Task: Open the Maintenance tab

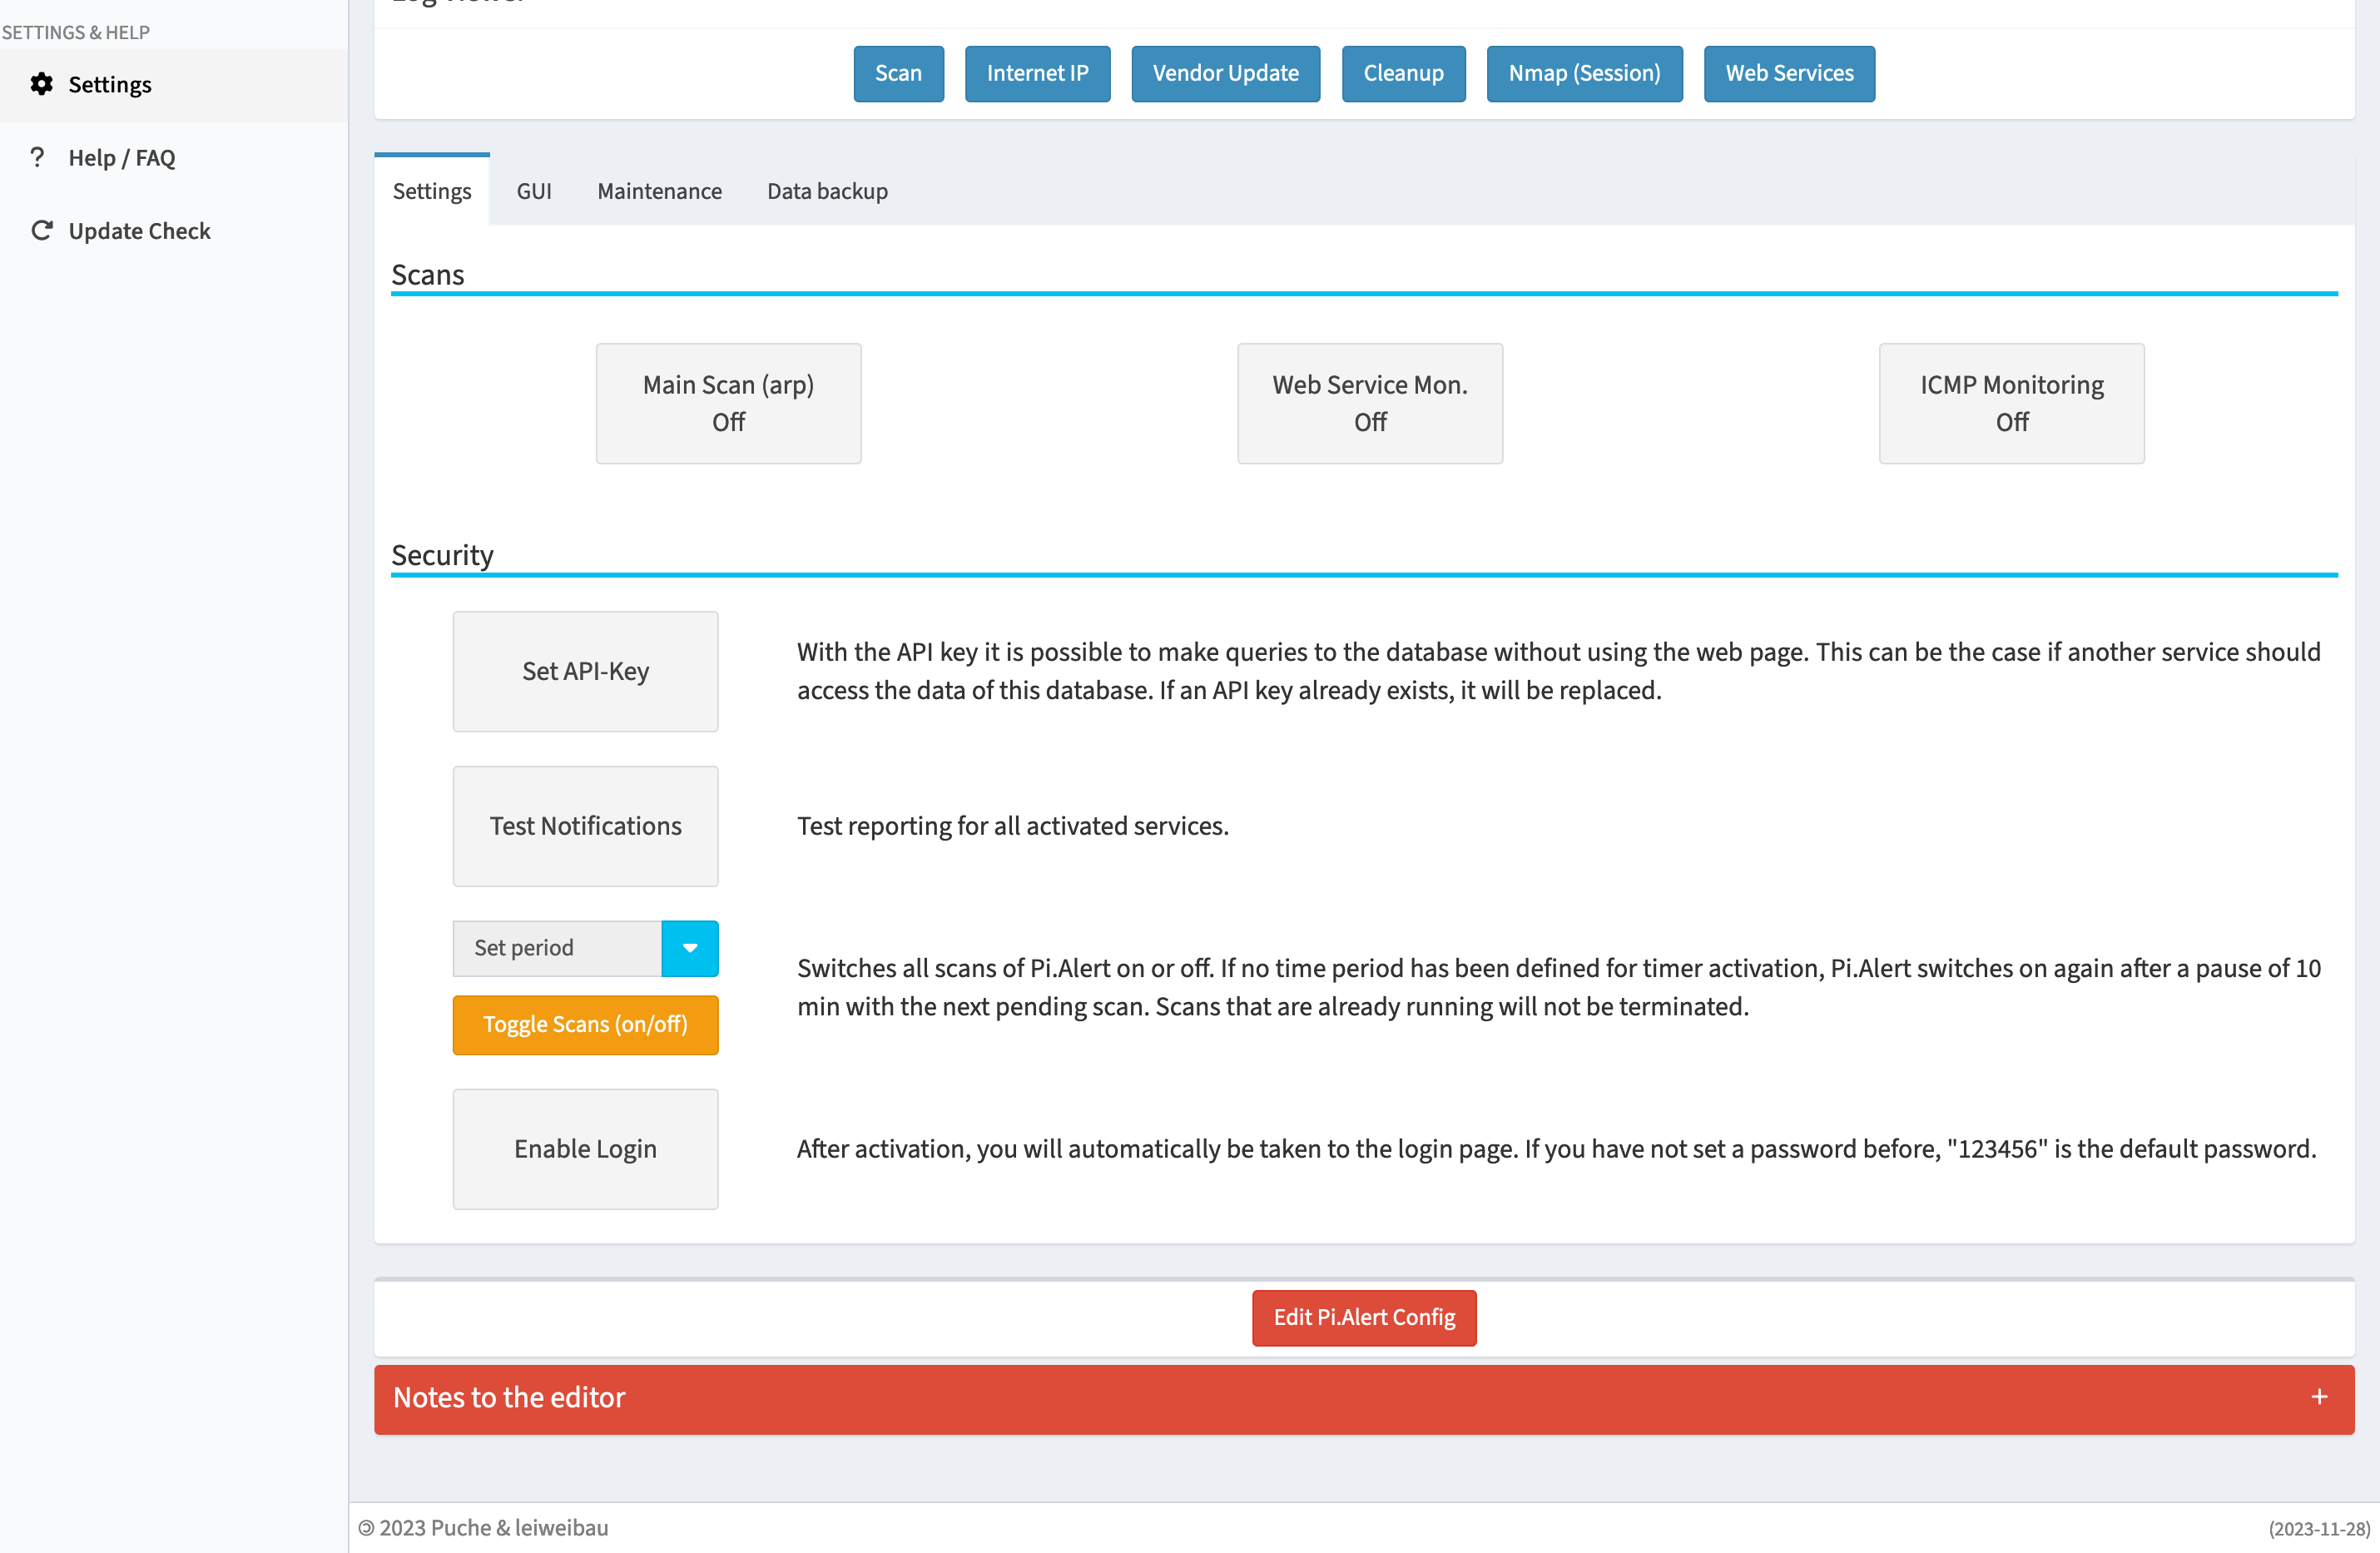Action: pos(659,191)
